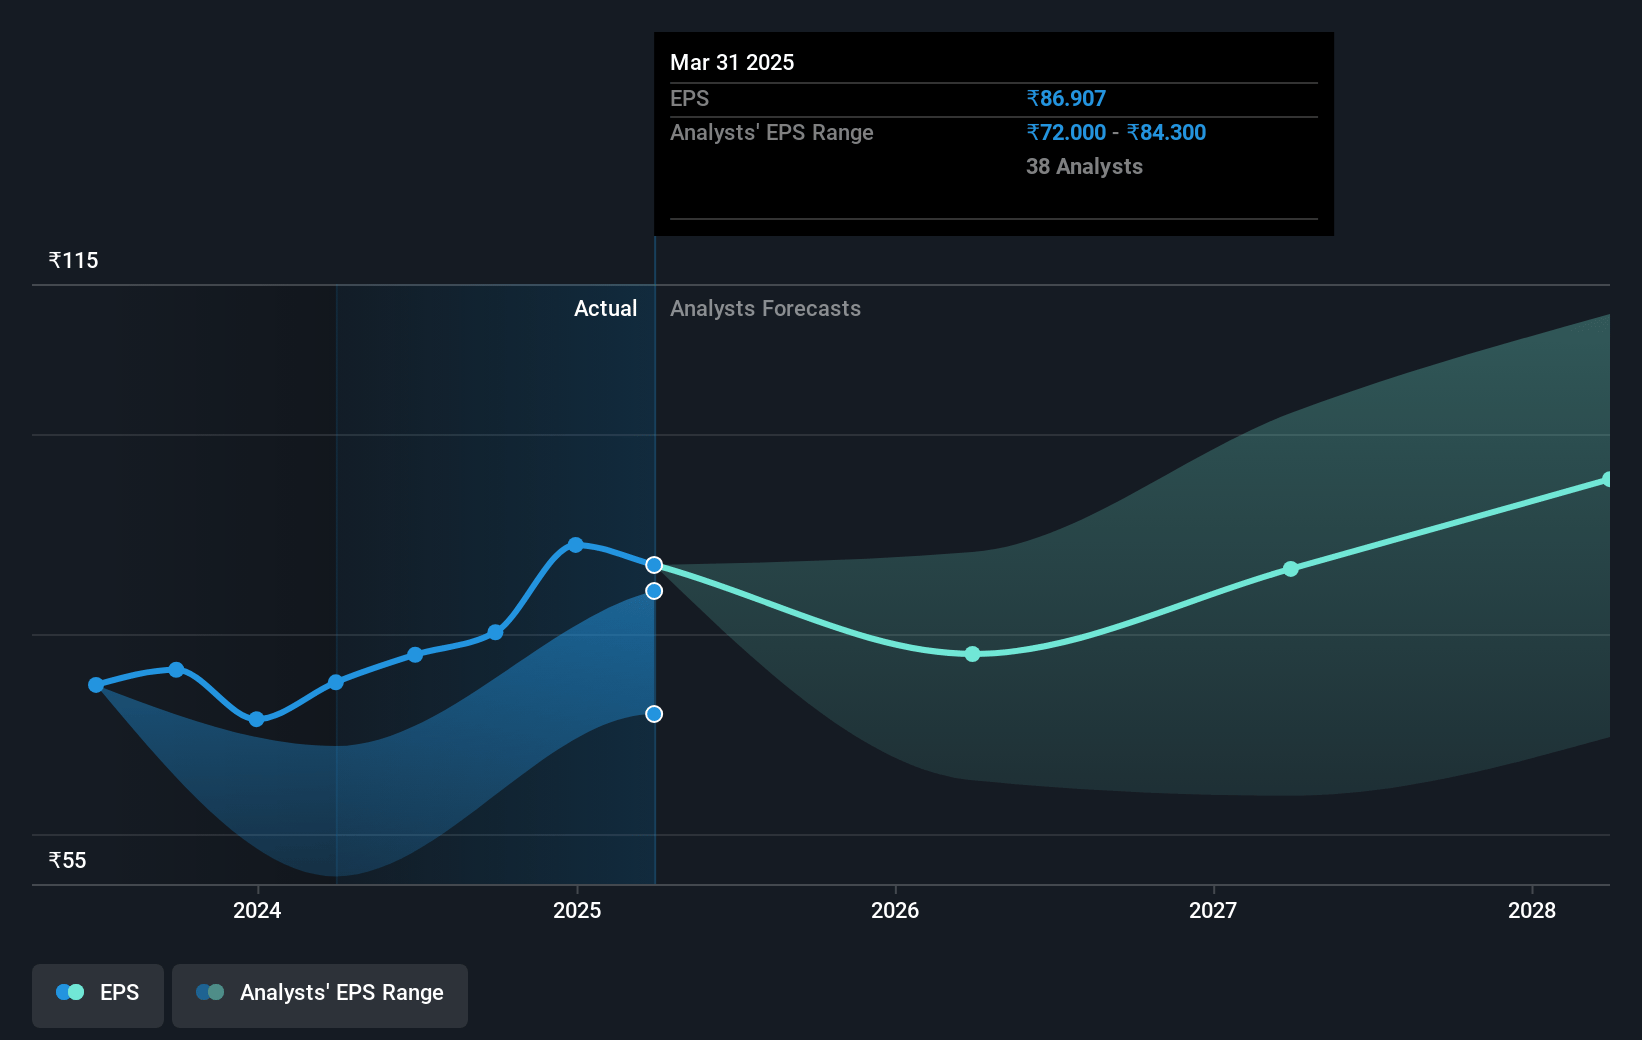
Task: Click the upper analyst range marker at Mar 2025
Action: click(x=654, y=591)
